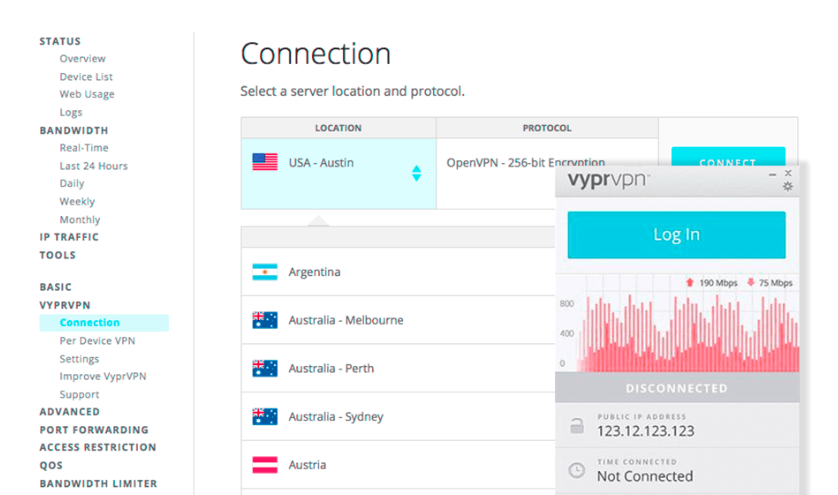Open Last 24 Hours bandwidth page
The image size is (838, 495).
(94, 166)
